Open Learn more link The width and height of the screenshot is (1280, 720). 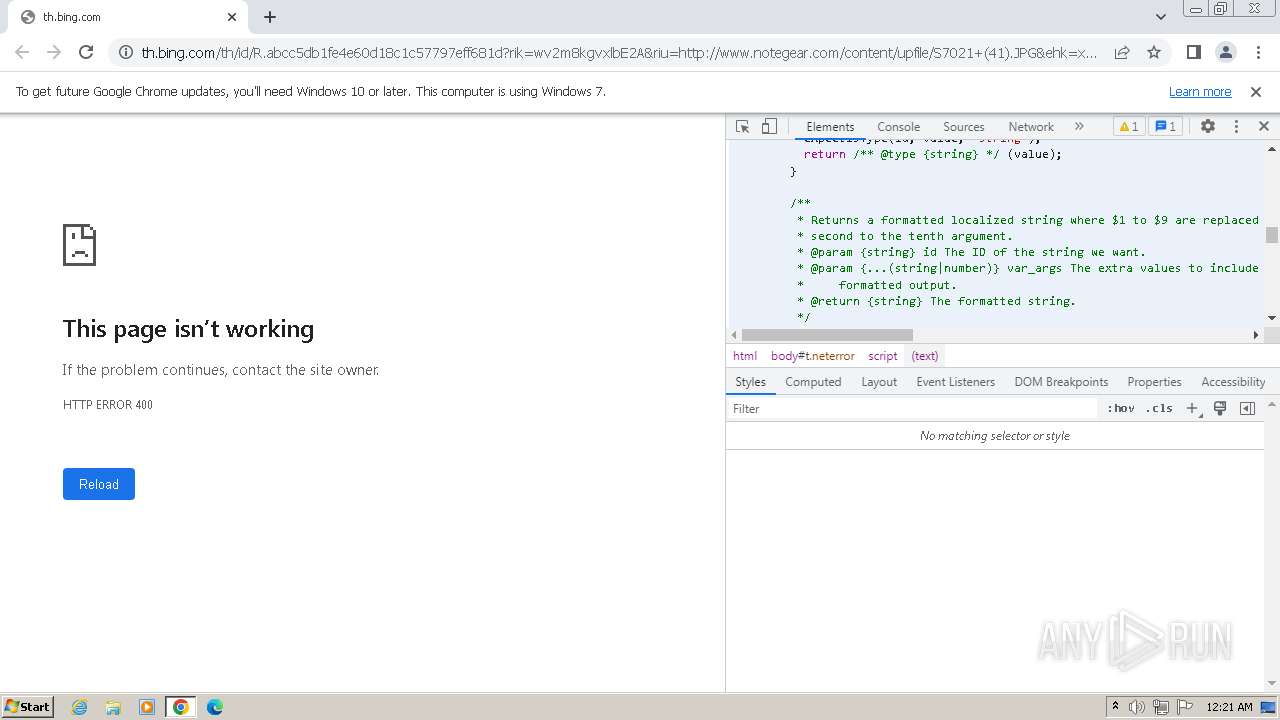1200,91
